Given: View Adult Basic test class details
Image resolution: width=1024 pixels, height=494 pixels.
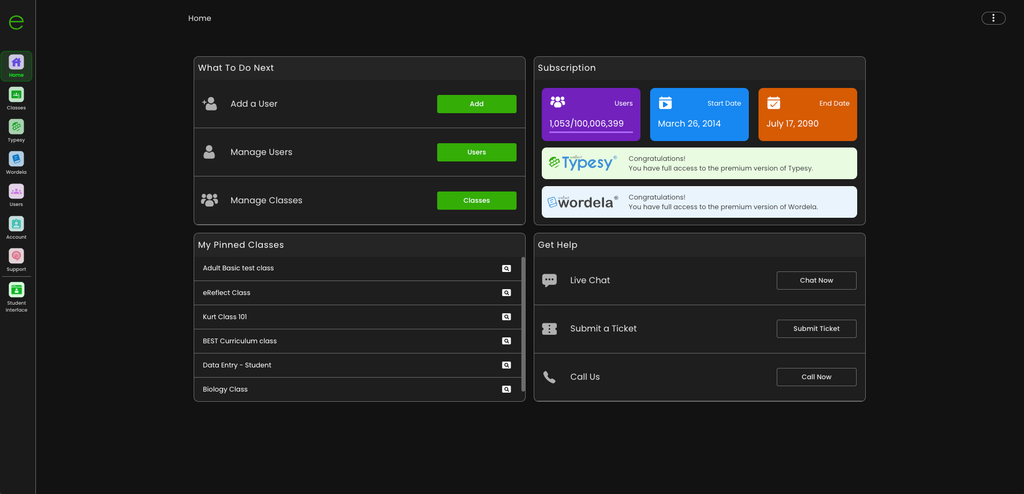Looking at the screenshot, I should [x=506, y=269].
